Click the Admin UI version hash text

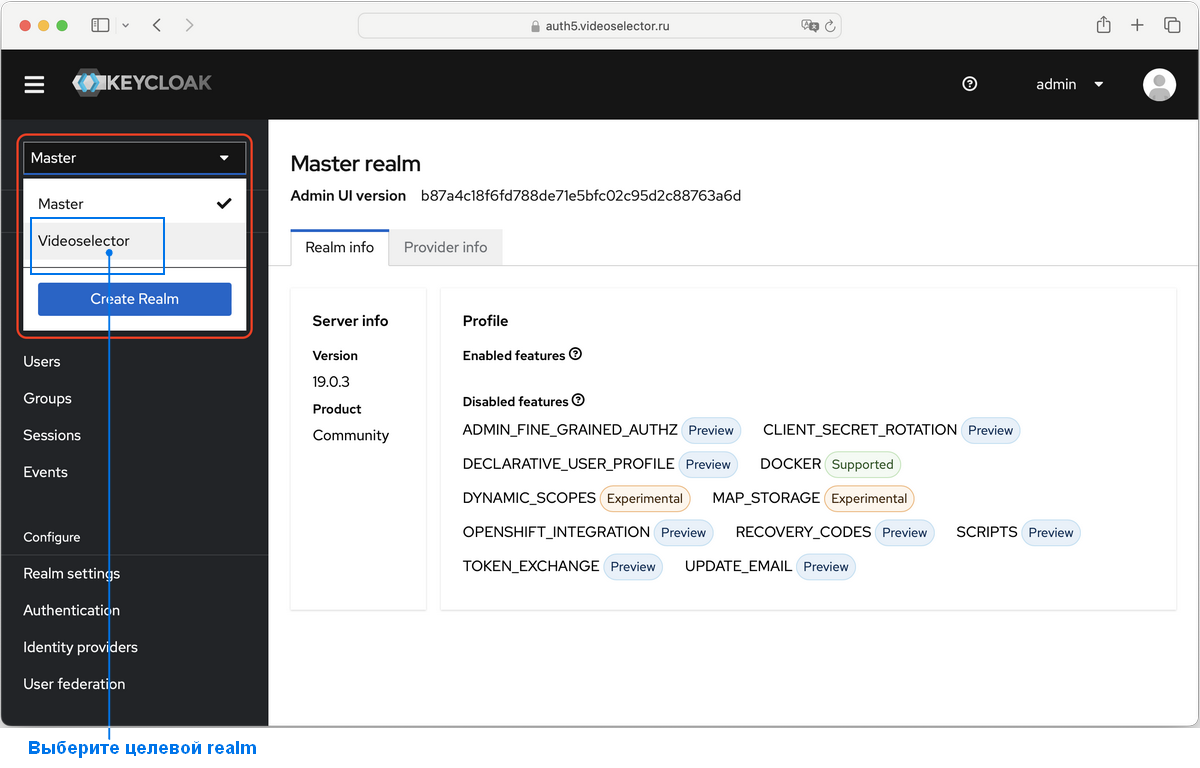pyautogui.click(x=581, y=196)
